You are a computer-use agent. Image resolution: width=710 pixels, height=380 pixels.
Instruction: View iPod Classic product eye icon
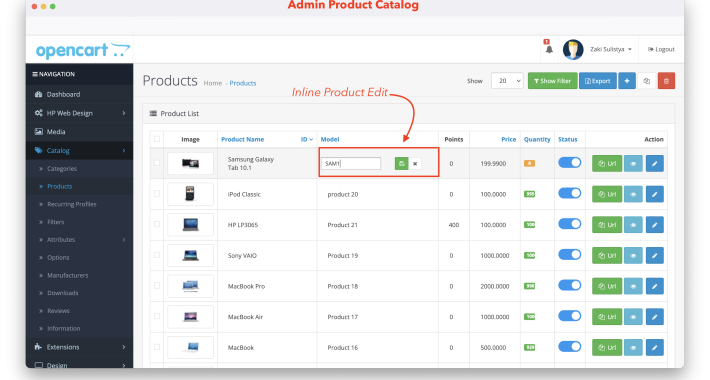(x=633, y=194)
